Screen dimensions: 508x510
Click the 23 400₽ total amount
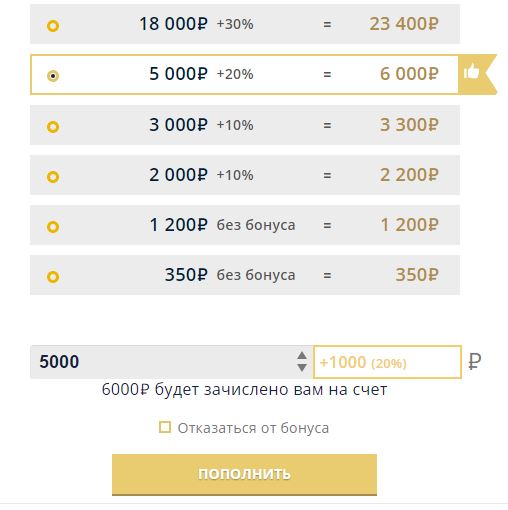pos(404,24)
